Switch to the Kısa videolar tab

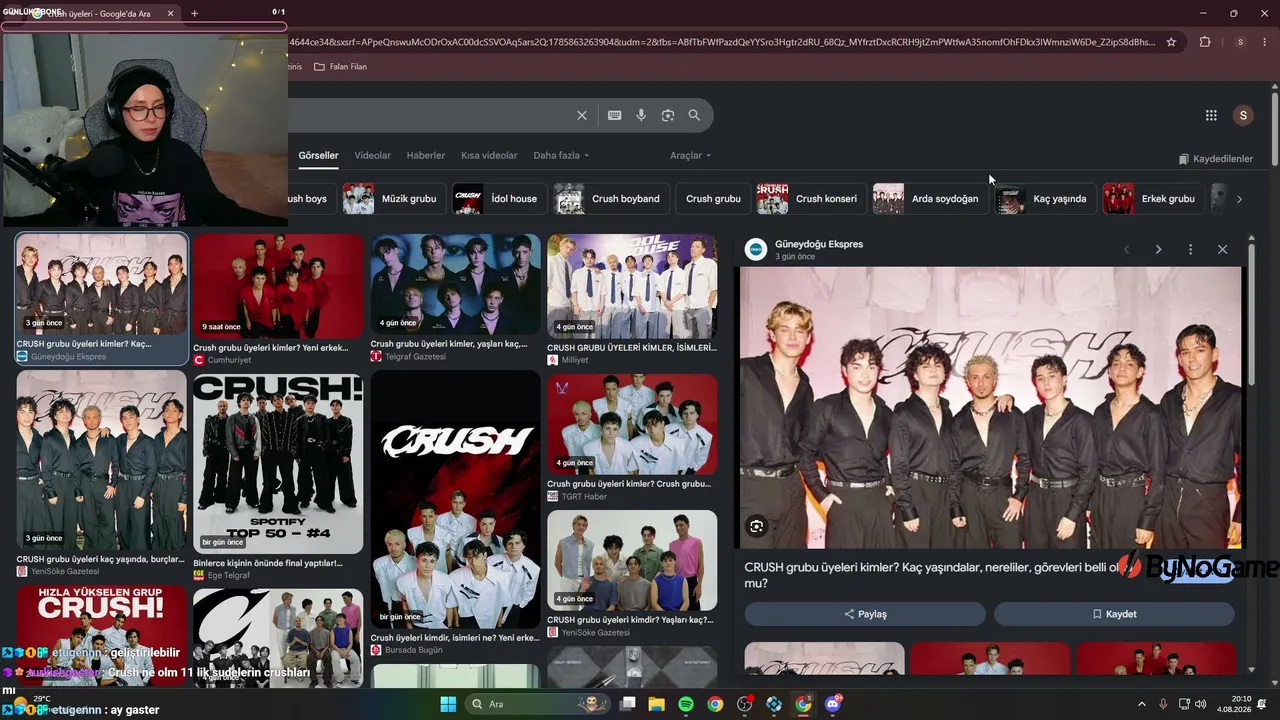489,156
